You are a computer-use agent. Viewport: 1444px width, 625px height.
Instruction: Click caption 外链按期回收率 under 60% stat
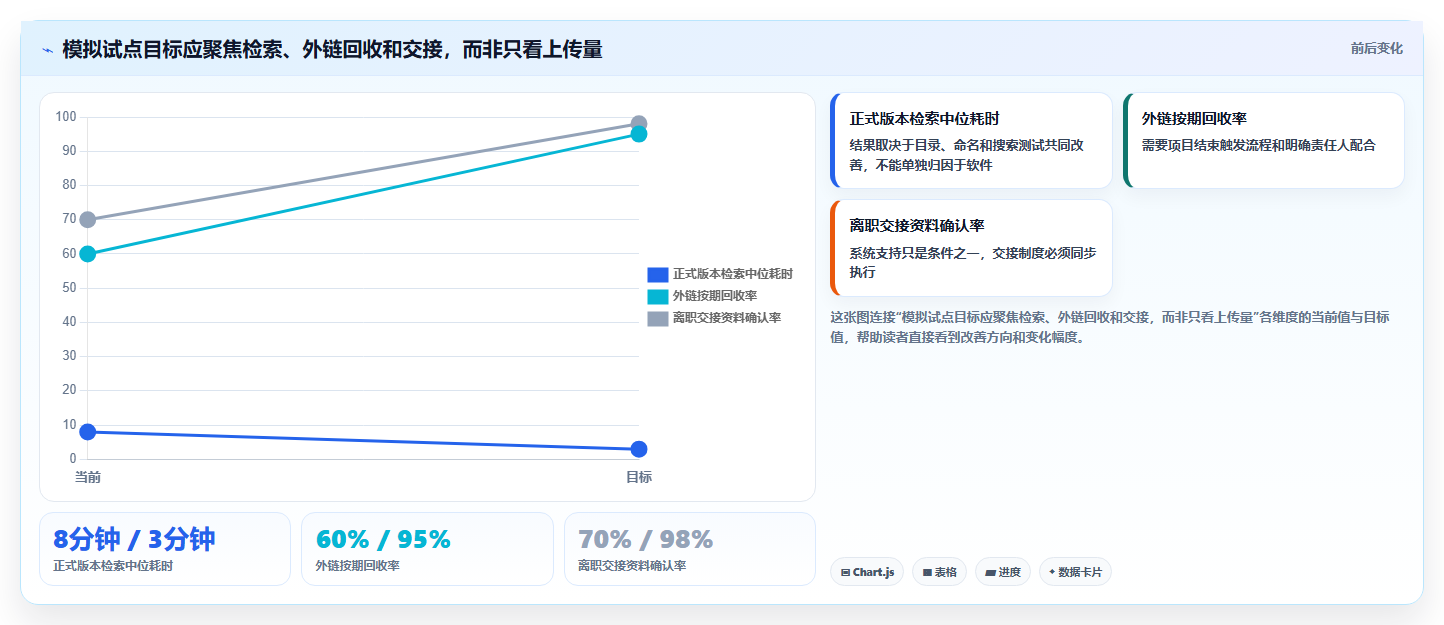pos(357,566)
